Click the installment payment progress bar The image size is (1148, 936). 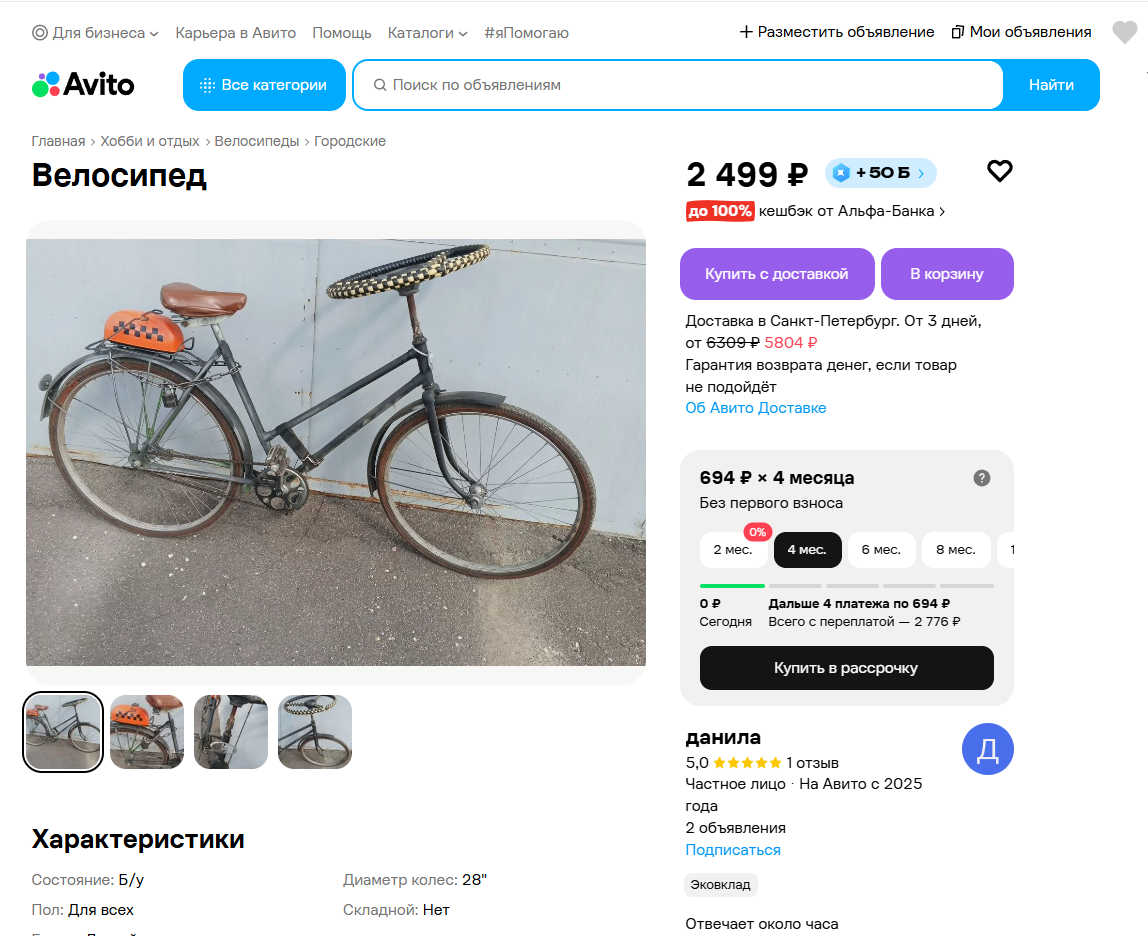tap(846, 586)
